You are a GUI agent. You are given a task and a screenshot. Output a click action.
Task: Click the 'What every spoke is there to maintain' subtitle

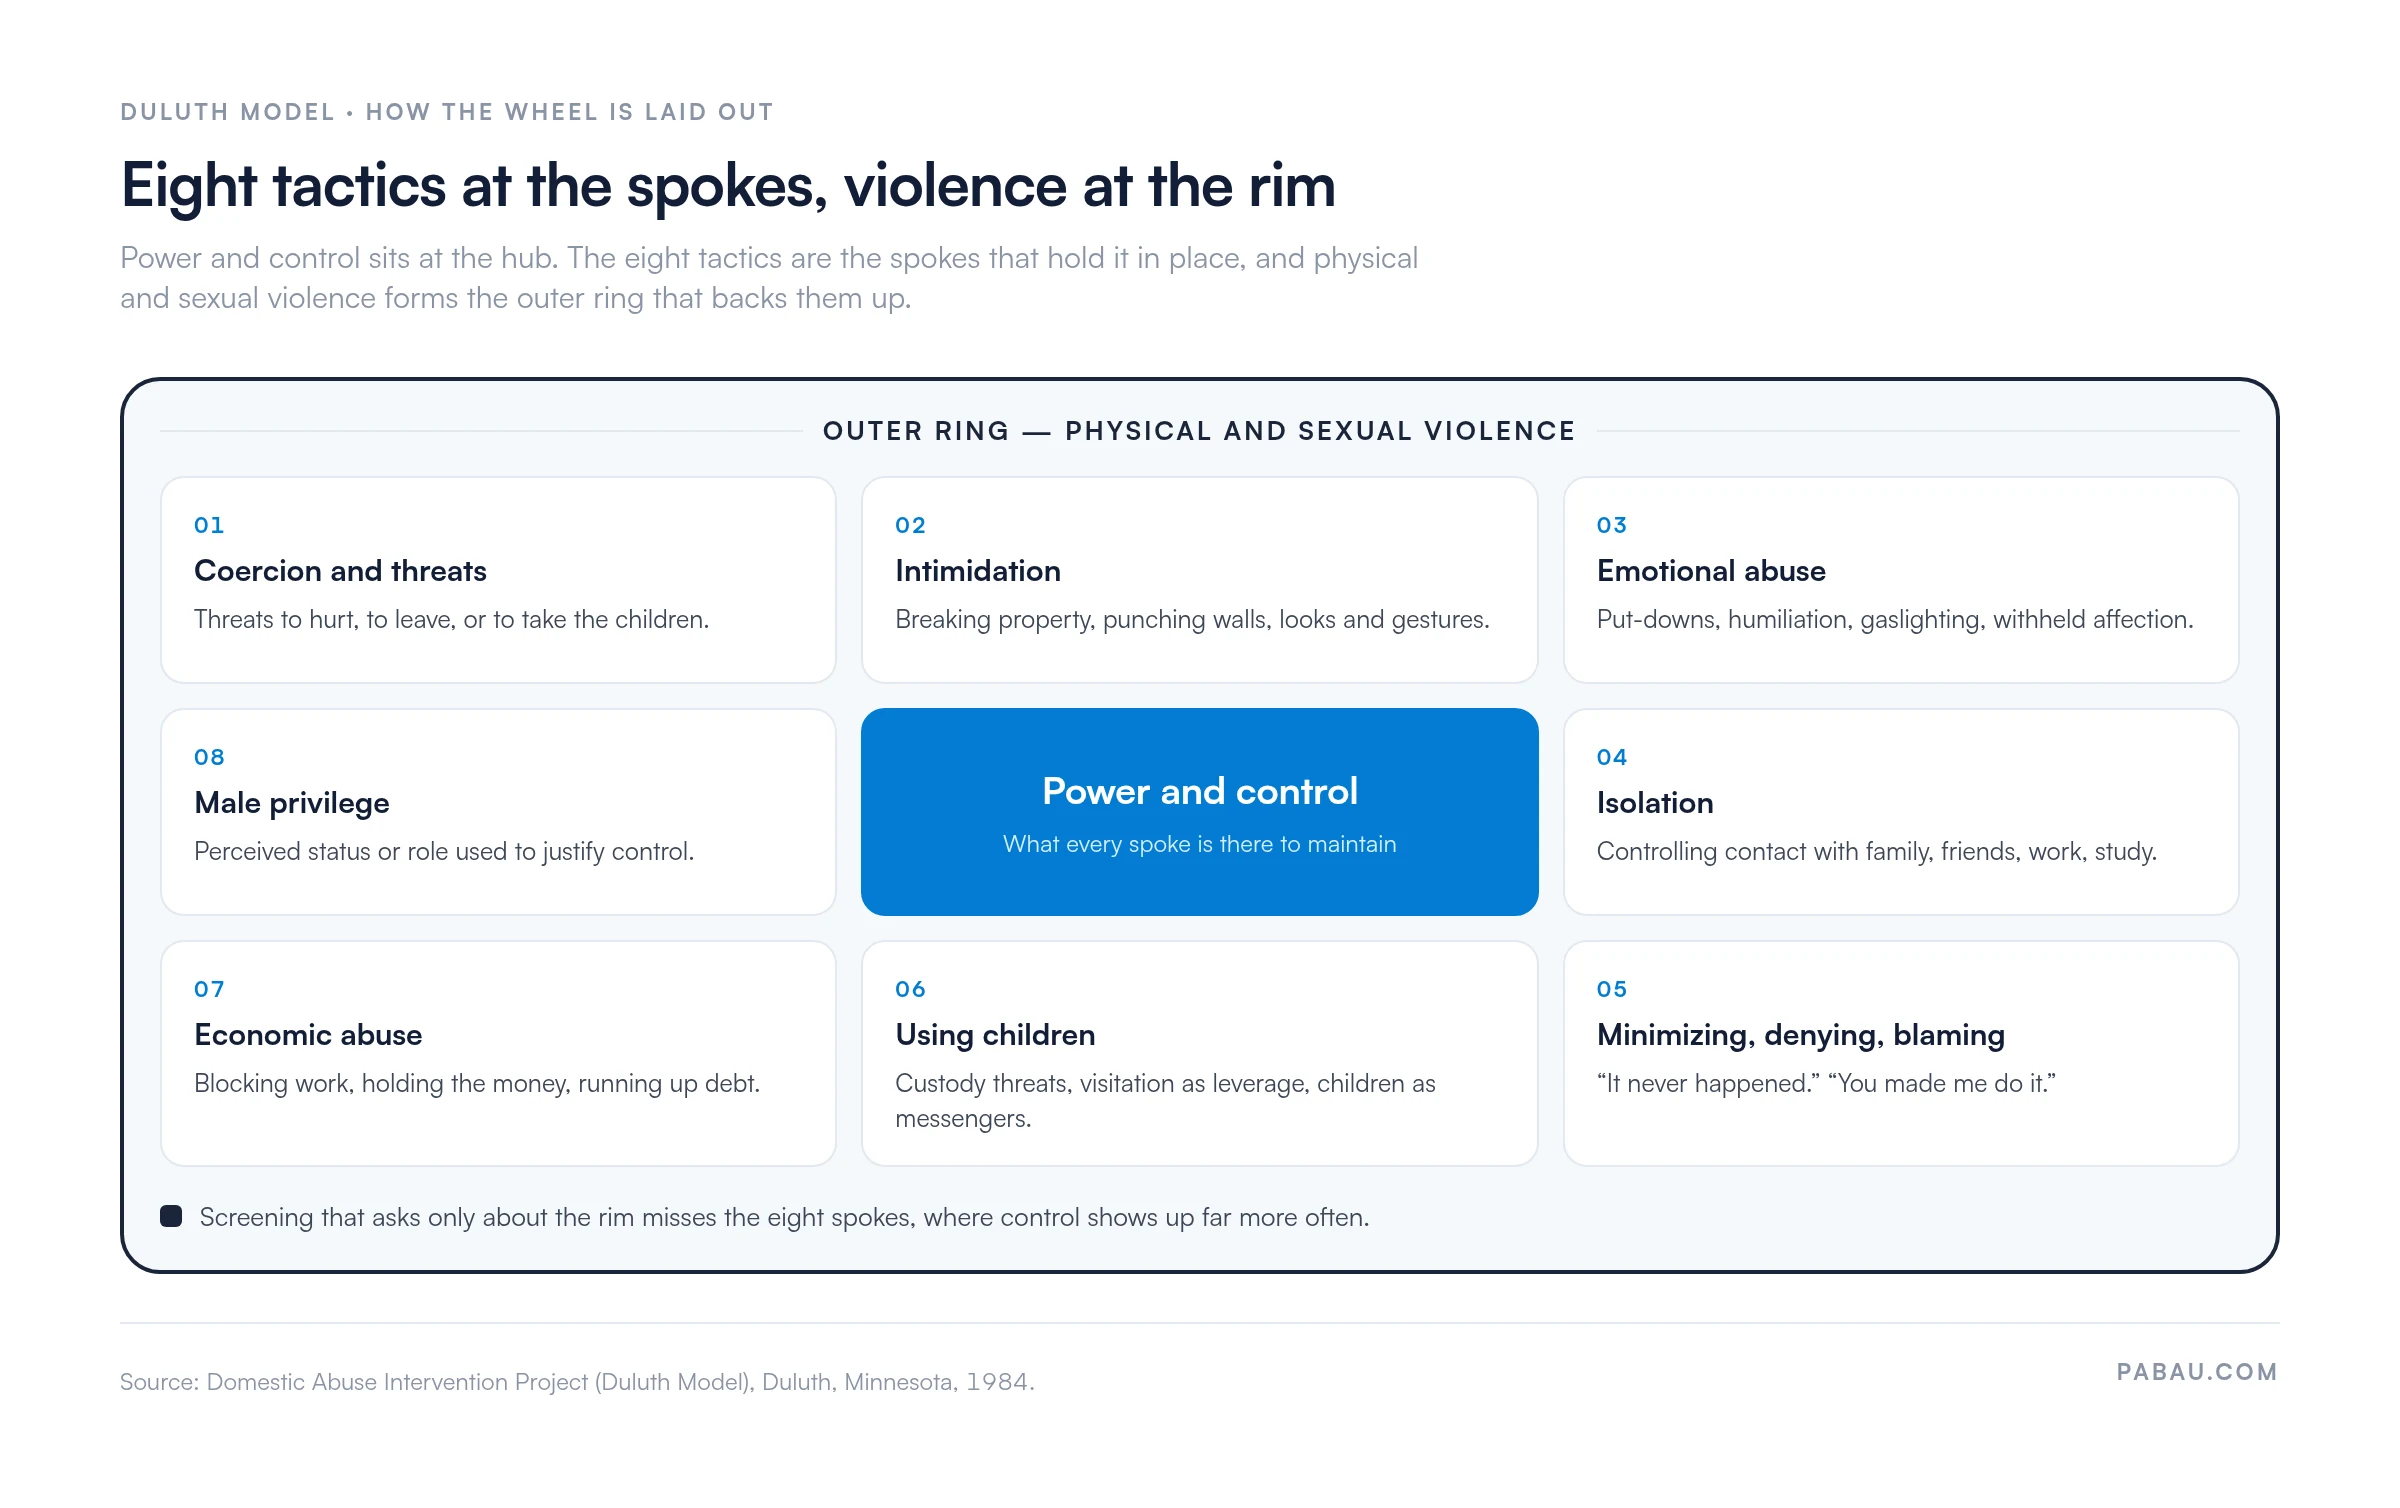coord(1199,844)
